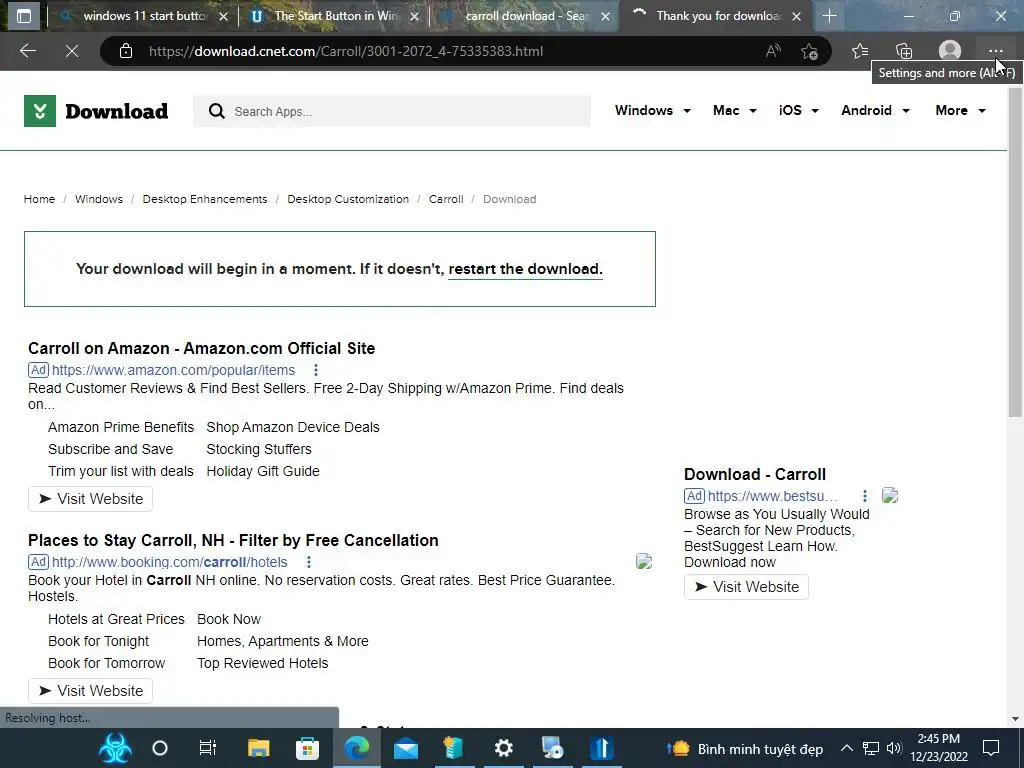Close the 'carroll download' search tab
Viewport: 1024px width, 768px height.
[605, 16]
